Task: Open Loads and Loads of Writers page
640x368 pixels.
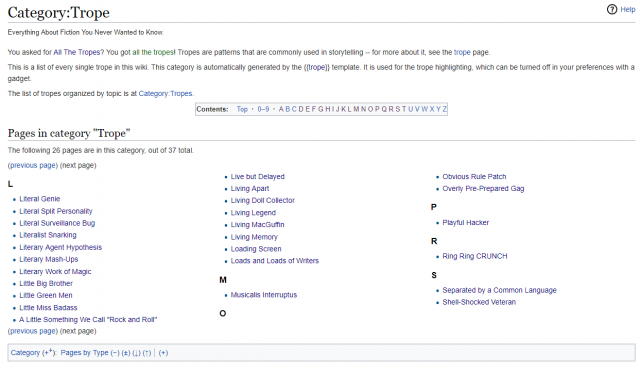Action: 275,261
